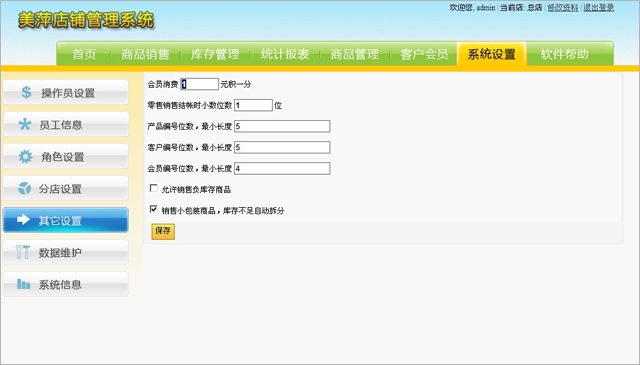The height and width of the screenshot is (365, 640).
Task: Open the 分店设置 sidebar item
Action: 66,188
